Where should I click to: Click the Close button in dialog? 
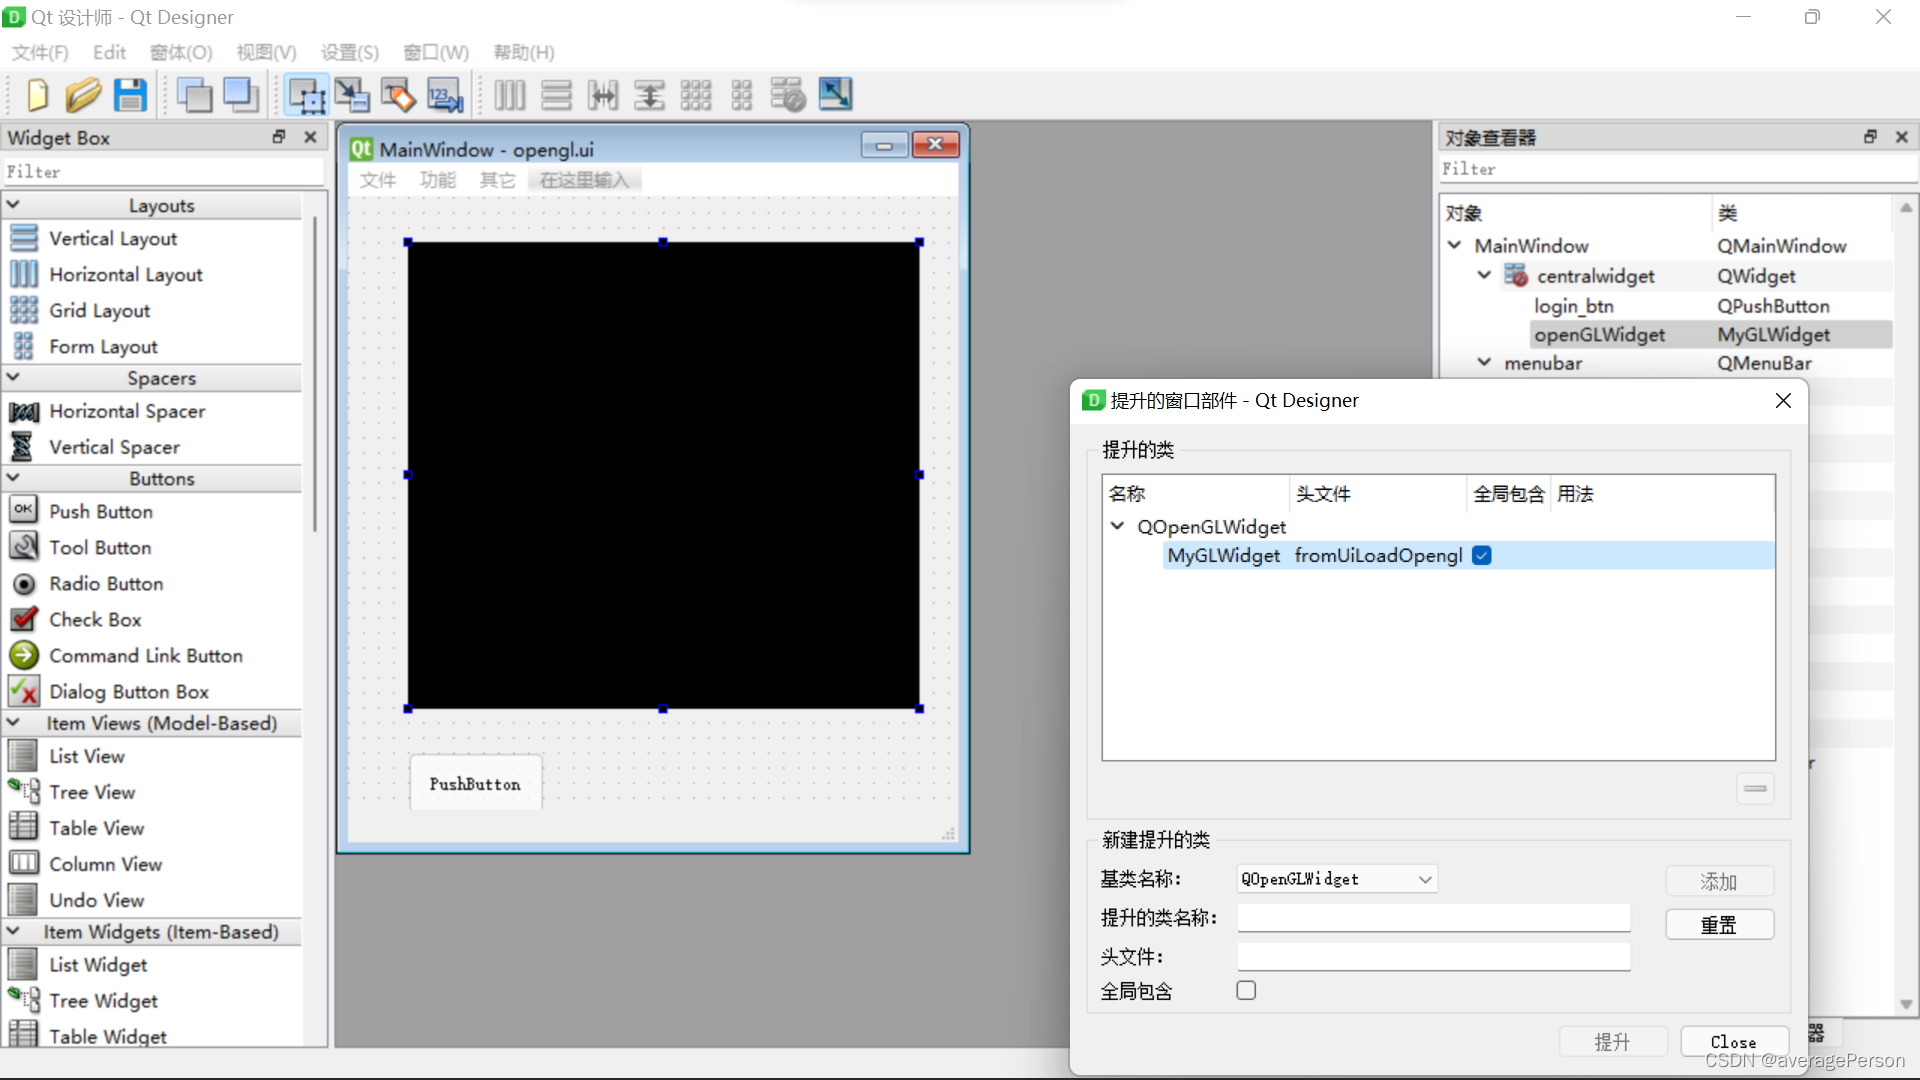1733,1042
